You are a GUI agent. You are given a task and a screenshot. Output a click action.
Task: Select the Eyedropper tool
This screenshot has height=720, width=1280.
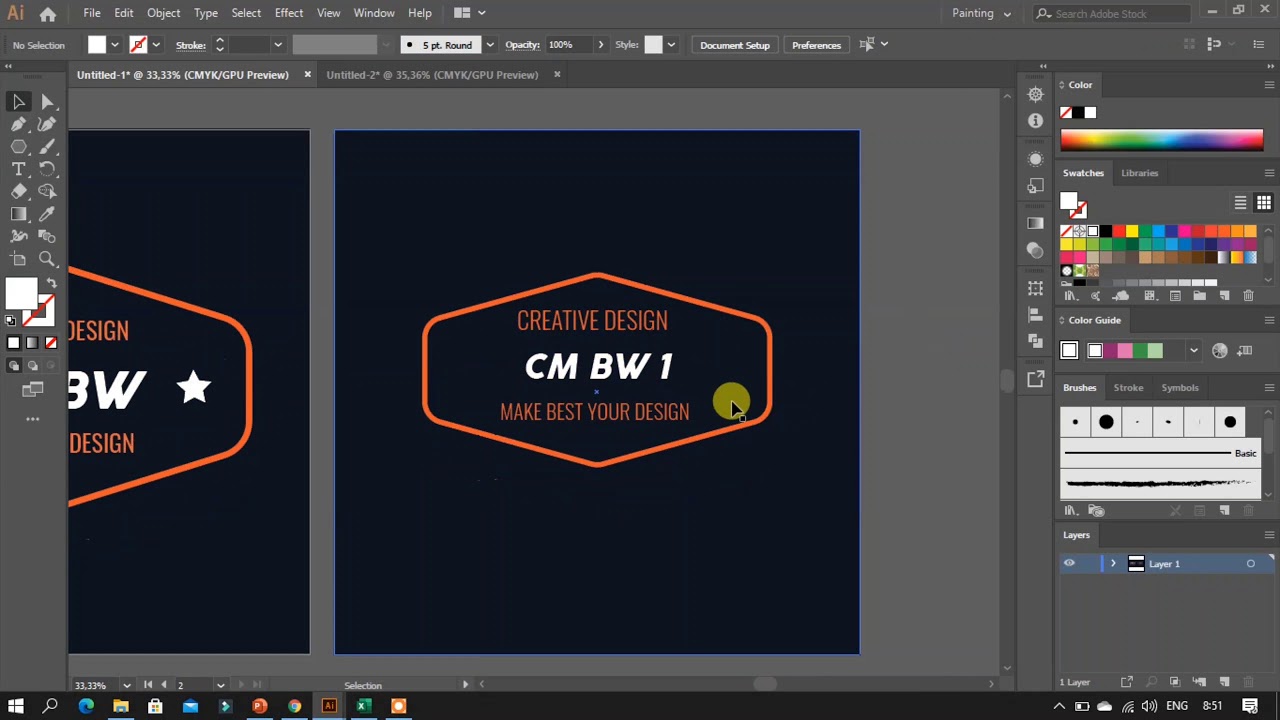coord(47,214)
